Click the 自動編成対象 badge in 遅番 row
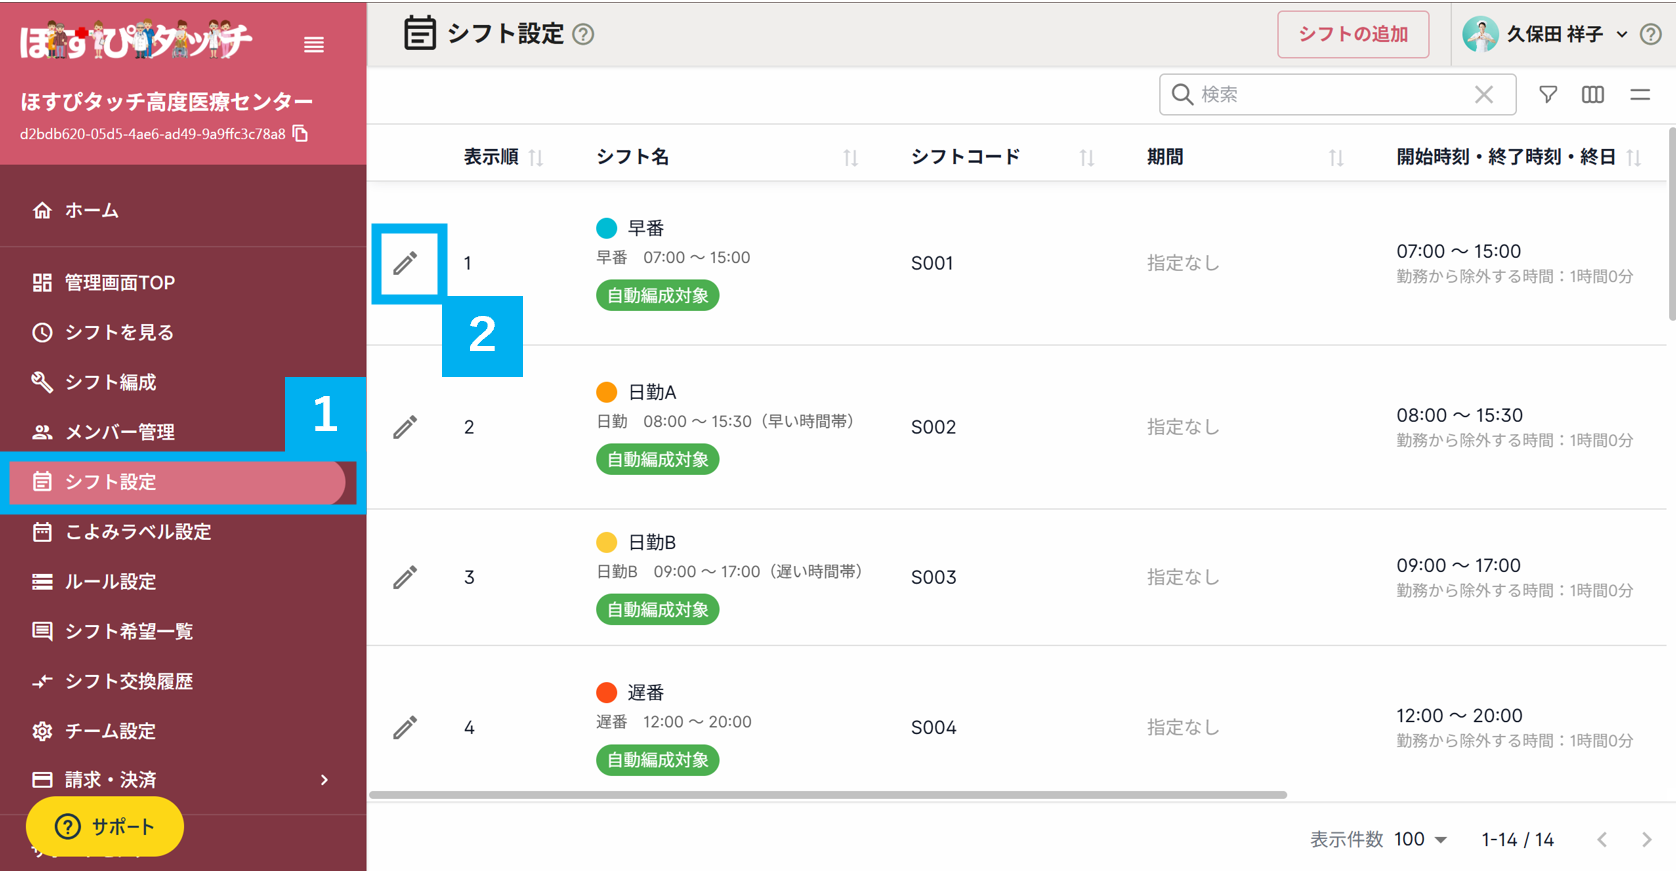 (658, 760)
